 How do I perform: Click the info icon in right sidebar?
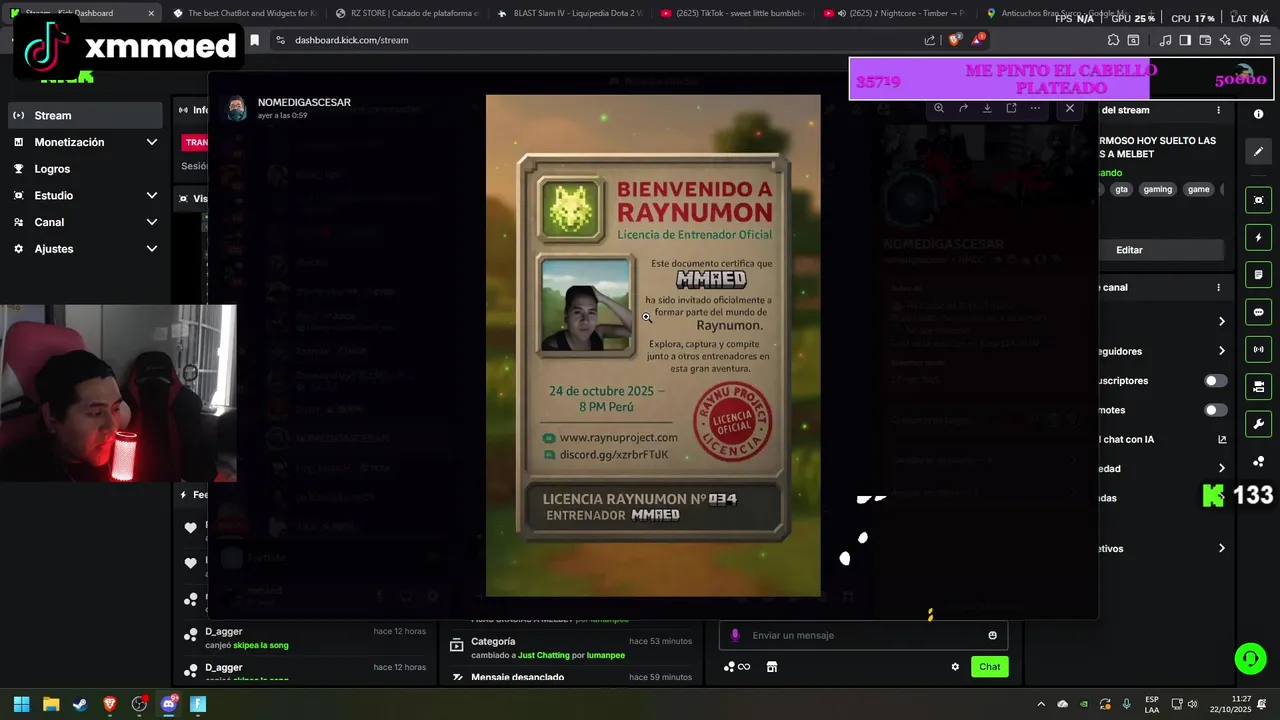click(1258, 114)
